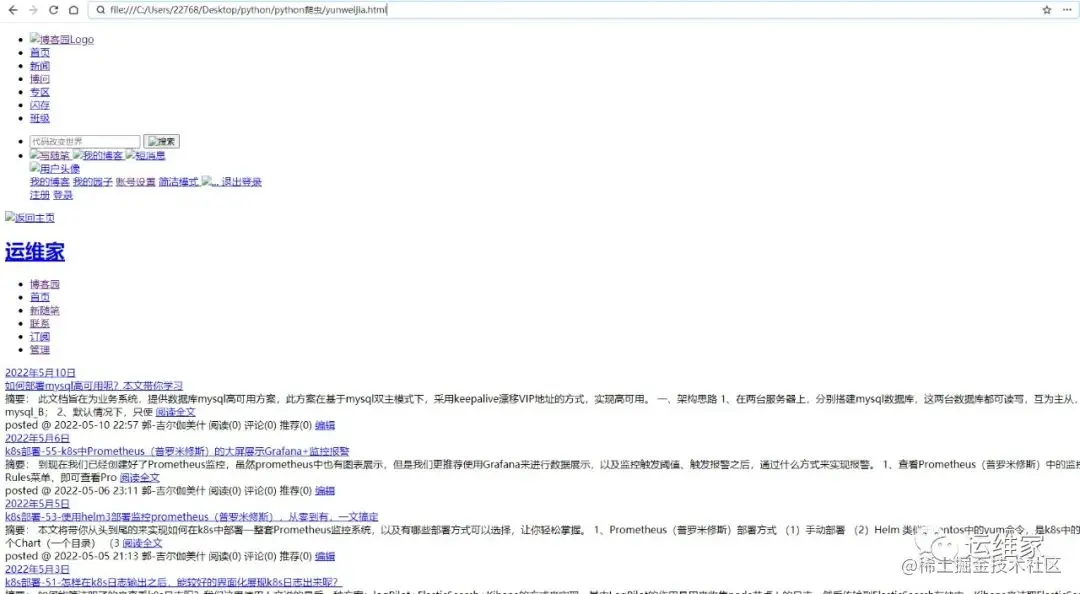
Task: Open the browser three-dot menu
Action: [x=1067, y=10]
